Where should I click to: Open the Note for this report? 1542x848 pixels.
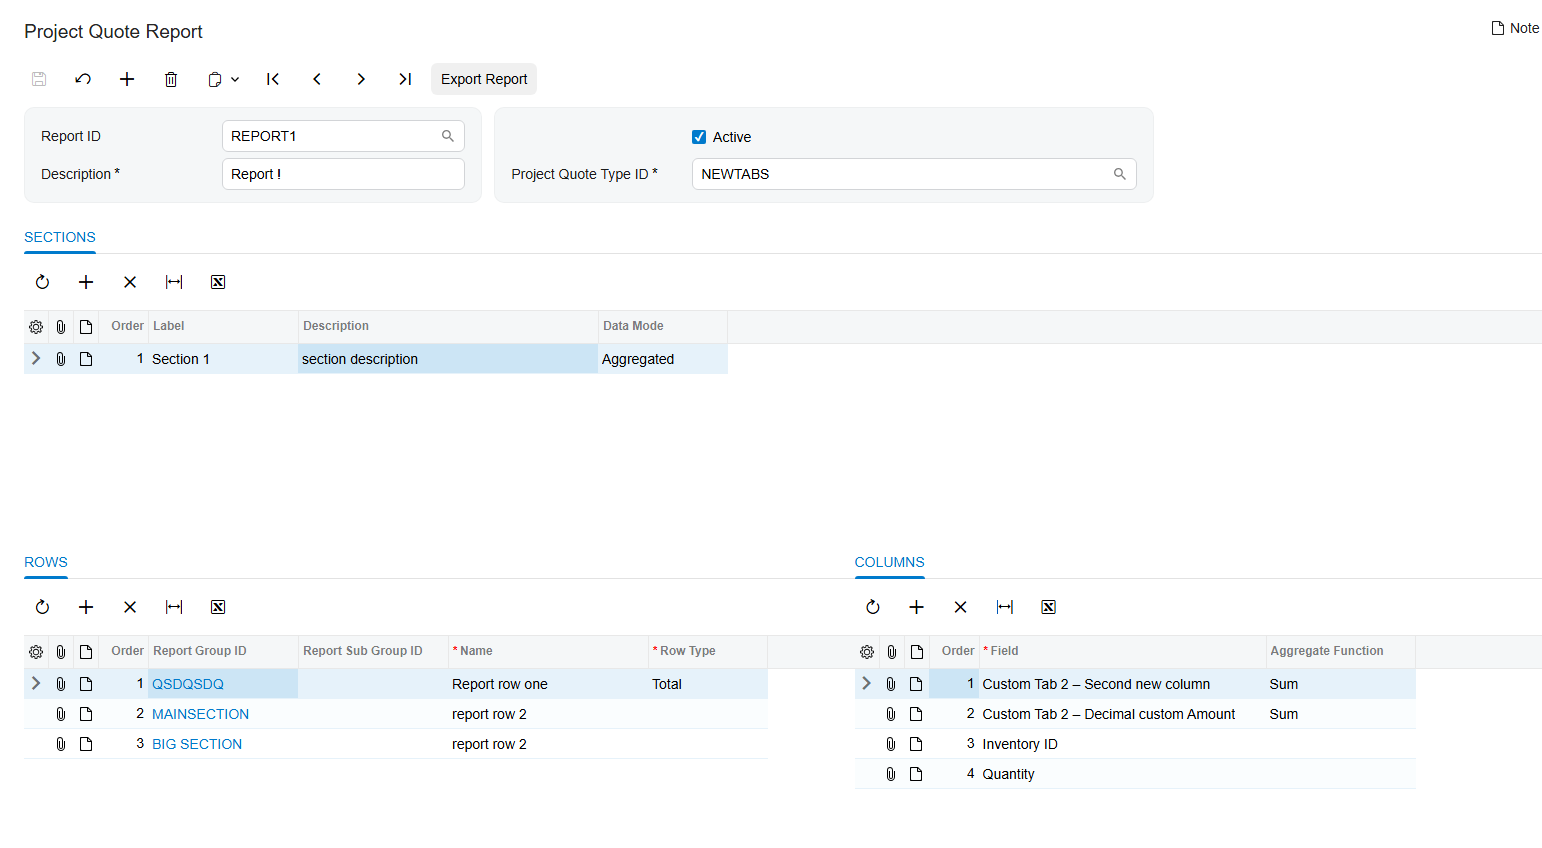pyautogui.click(x=1515, y=28)
